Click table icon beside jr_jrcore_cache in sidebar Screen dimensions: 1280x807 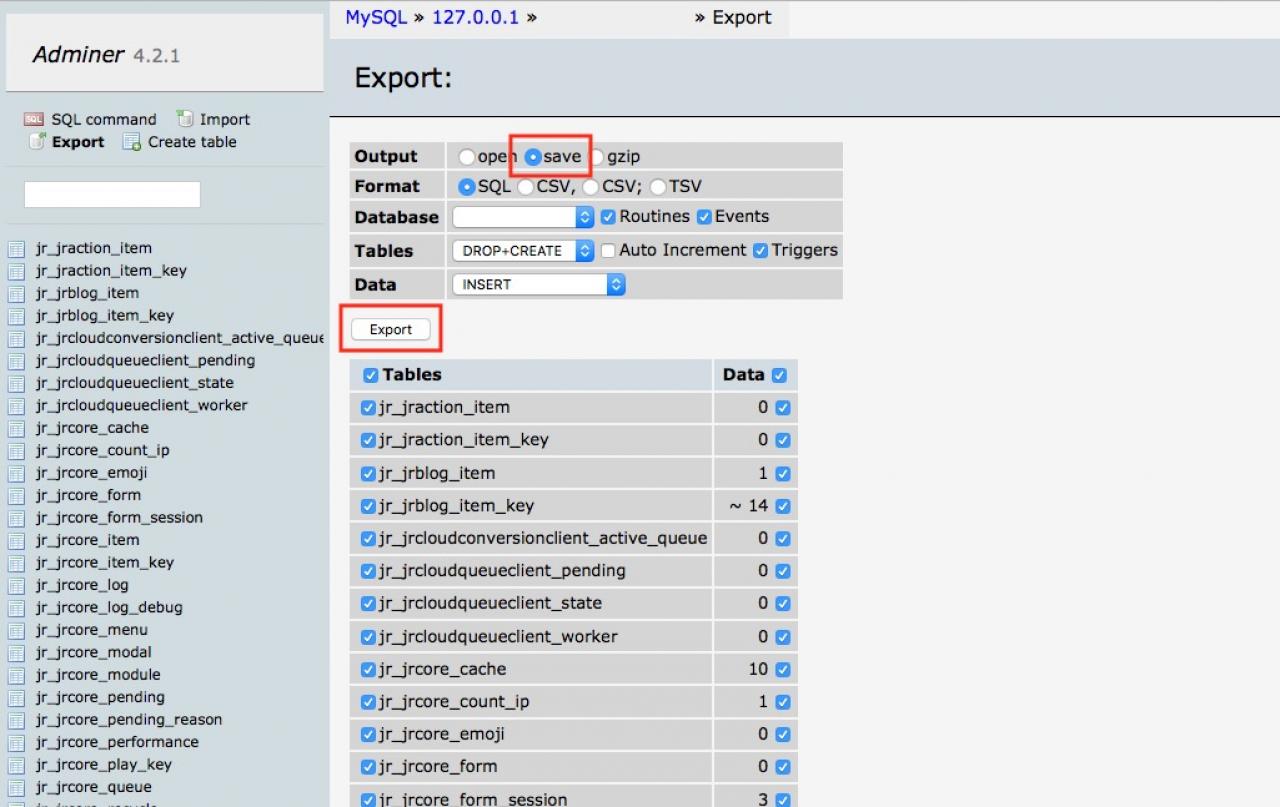click(x=16, y=428)
